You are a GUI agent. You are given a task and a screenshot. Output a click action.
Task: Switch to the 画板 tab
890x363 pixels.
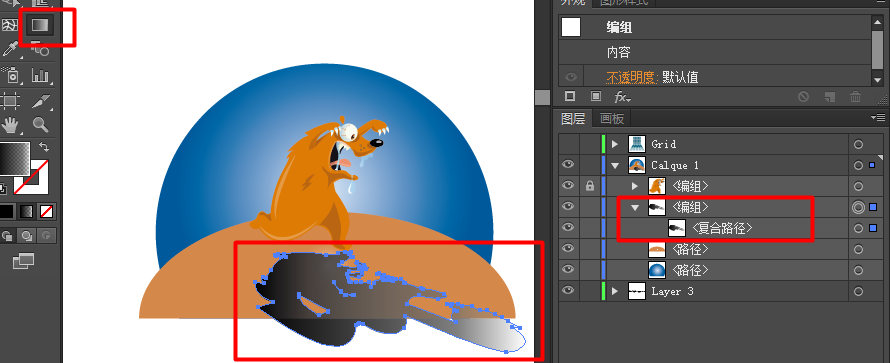tap(612, 119)
